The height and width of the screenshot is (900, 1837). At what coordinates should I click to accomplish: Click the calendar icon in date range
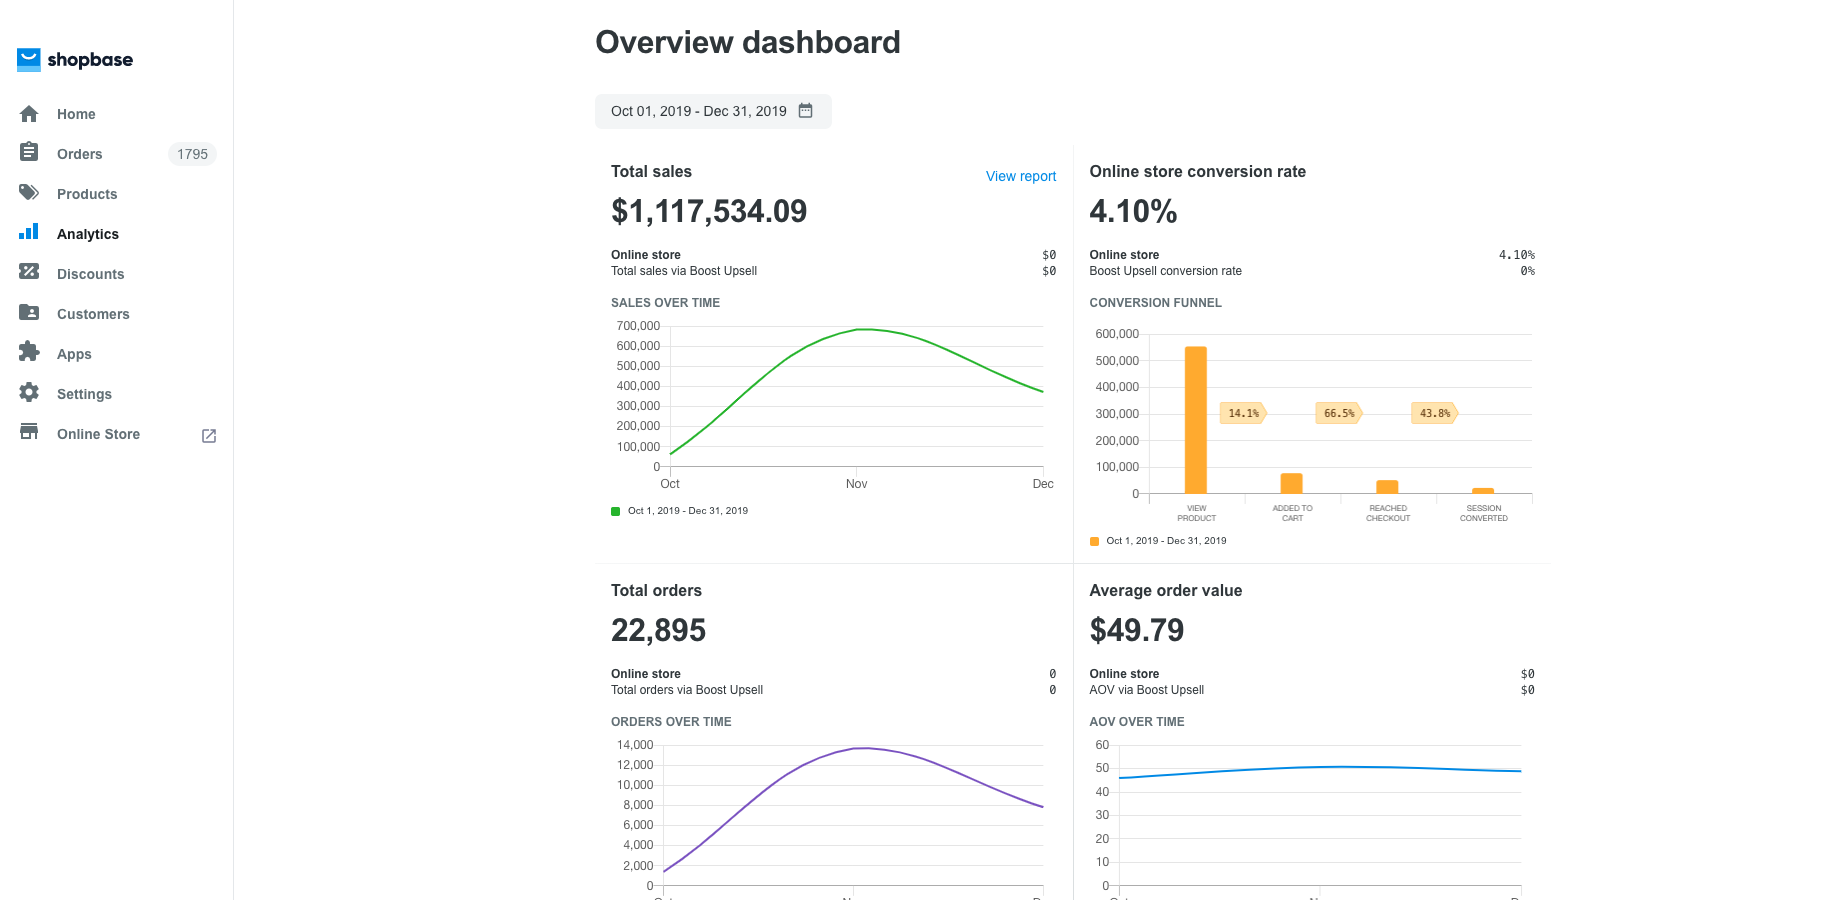point(806,111)
